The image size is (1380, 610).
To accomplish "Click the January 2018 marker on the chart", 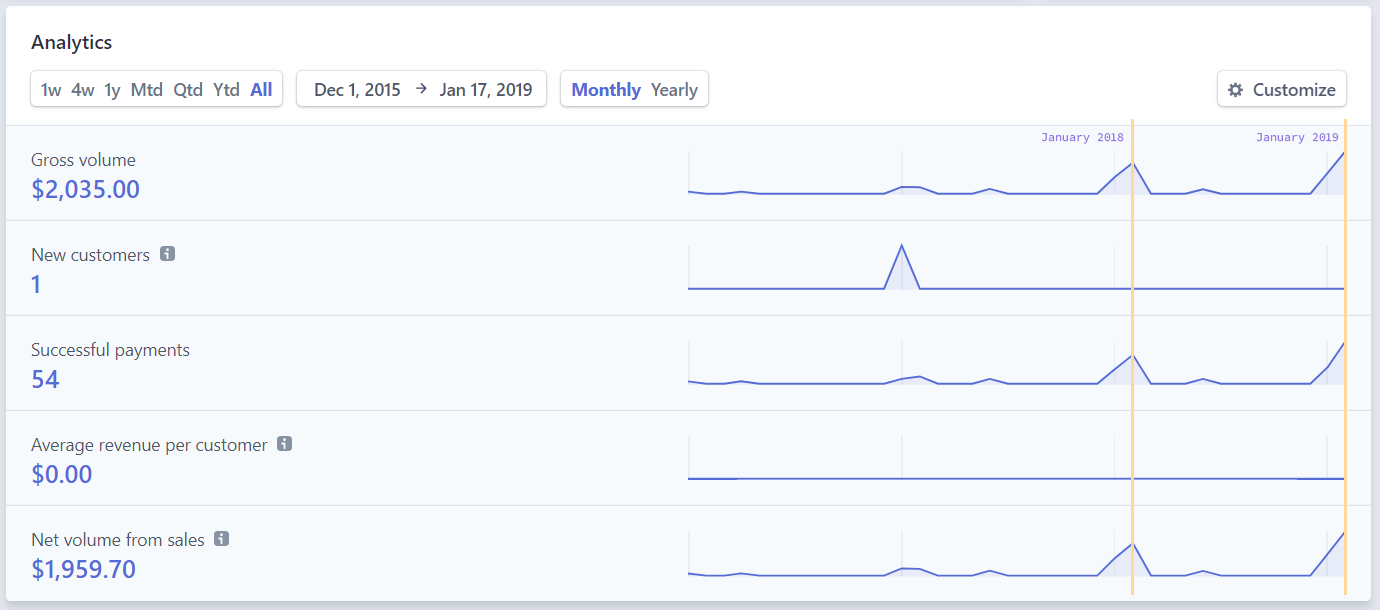I will pyautogui.click(x=1082, y=138).
